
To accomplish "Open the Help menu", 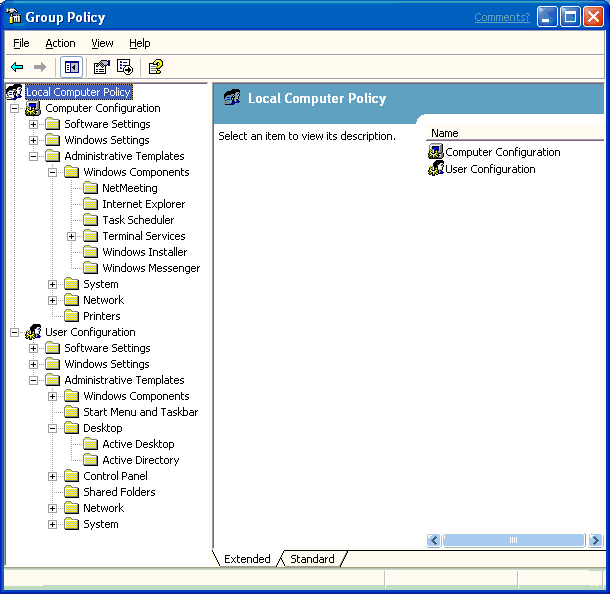I will click(140, 43).
